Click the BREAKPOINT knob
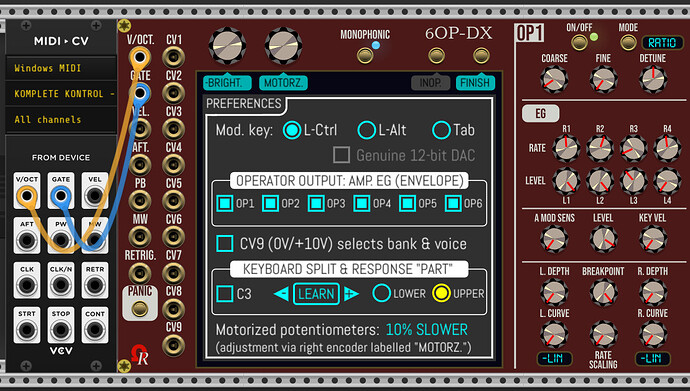This screenshot has width=690, height=391. click(x=603, y=292)
